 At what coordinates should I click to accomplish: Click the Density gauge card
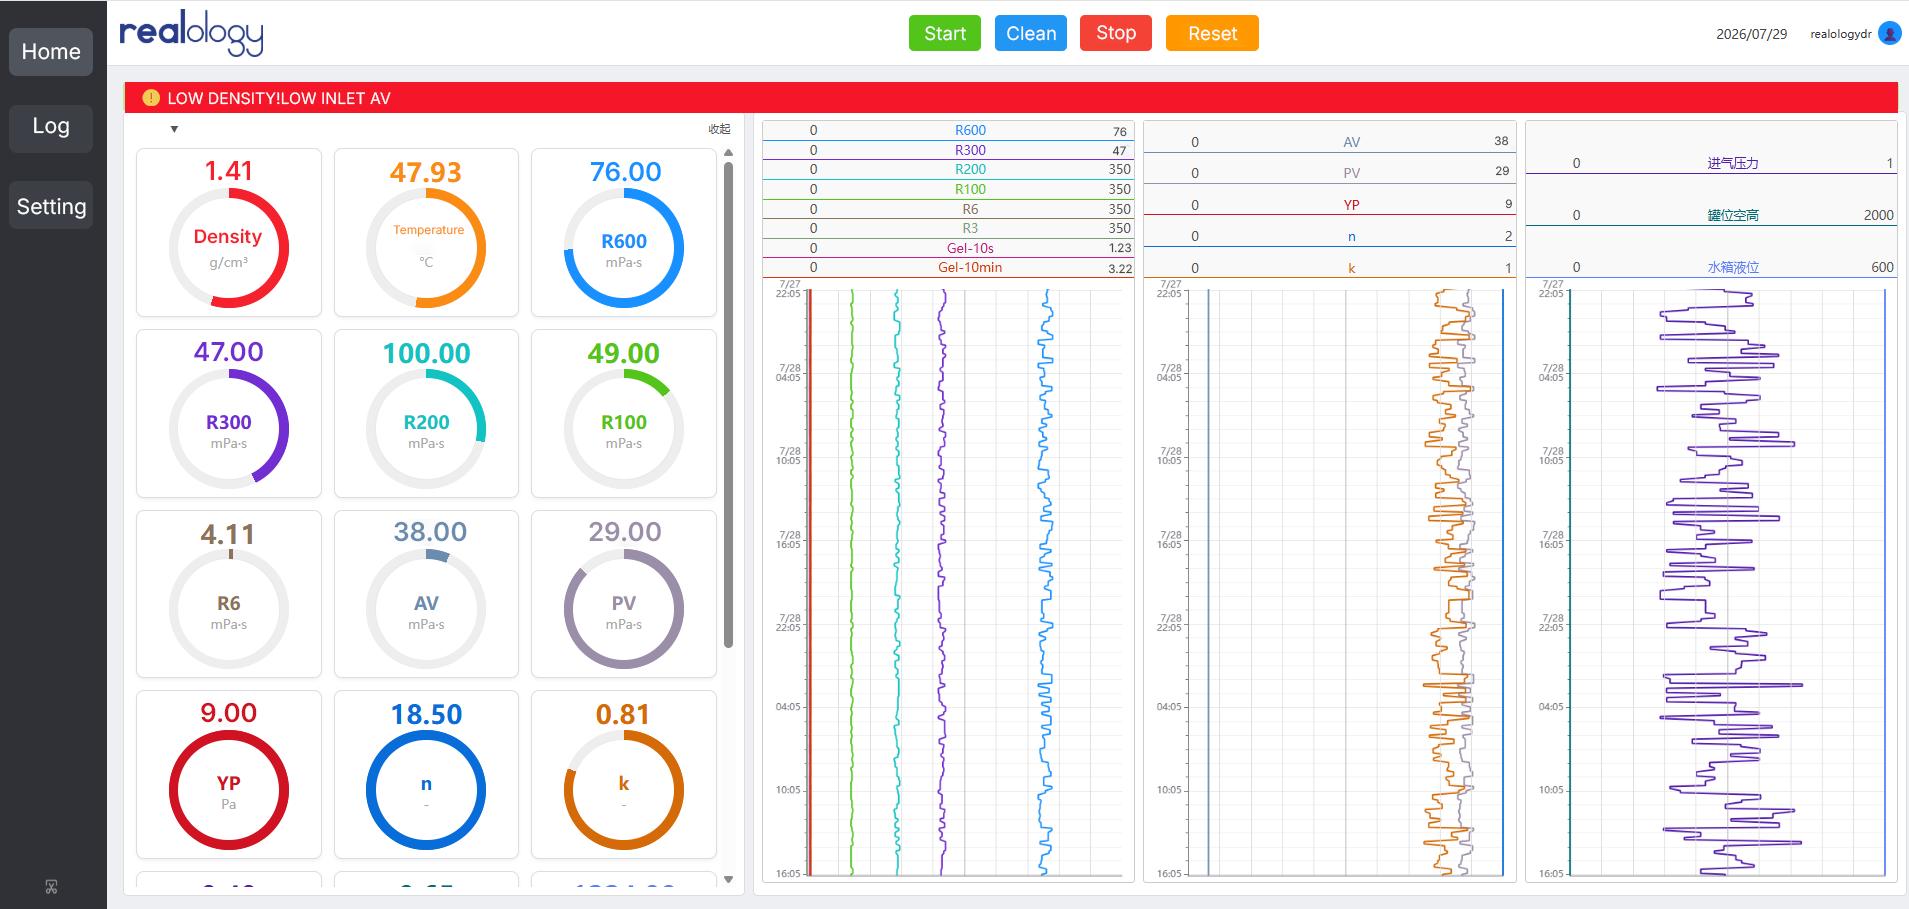coord(229,232)
